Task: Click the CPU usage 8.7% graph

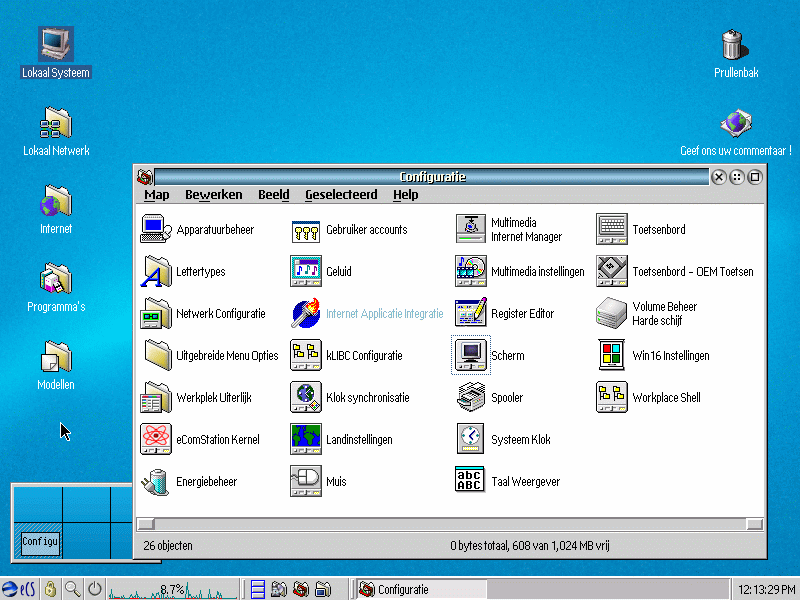Action: [173, 590]
